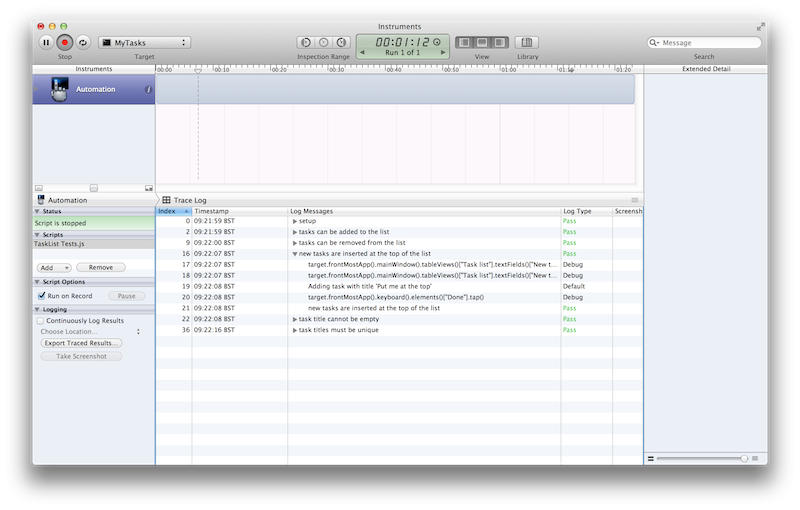Expand the Automation instrument track arrow

(36, 89)
